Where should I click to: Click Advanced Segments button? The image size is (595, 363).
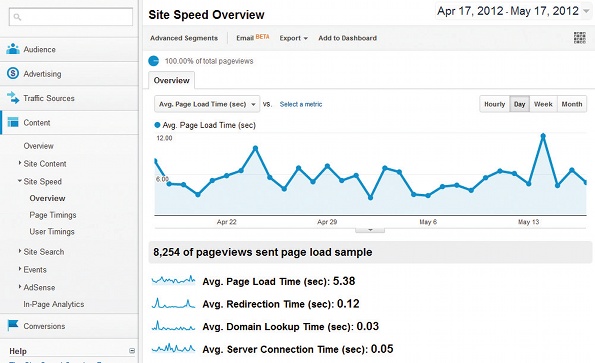tap(184, 38)
